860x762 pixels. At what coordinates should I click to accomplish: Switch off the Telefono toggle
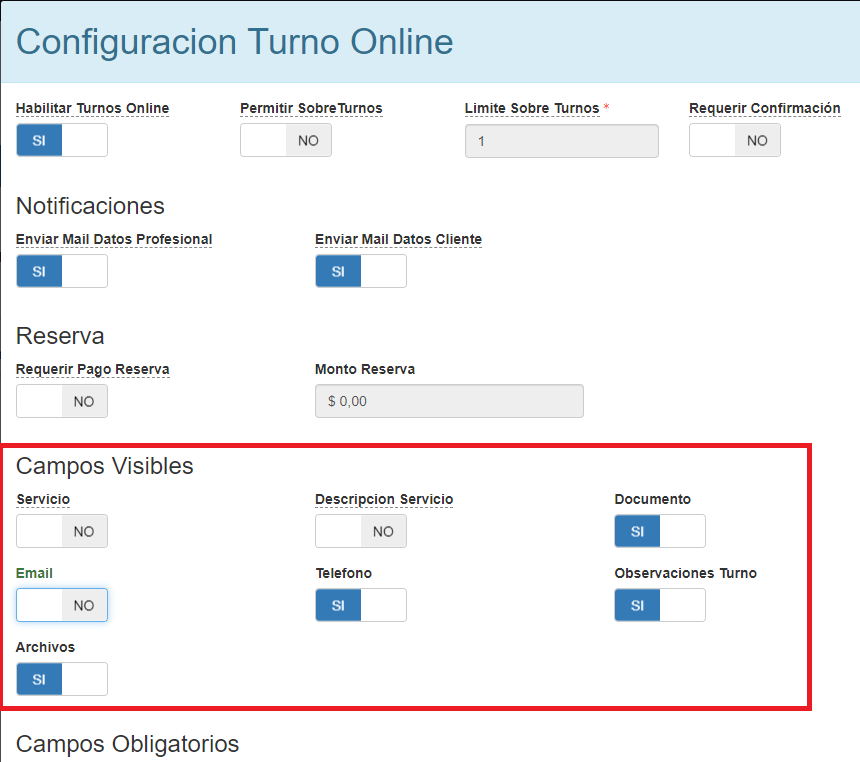click(x=360, y=605)
